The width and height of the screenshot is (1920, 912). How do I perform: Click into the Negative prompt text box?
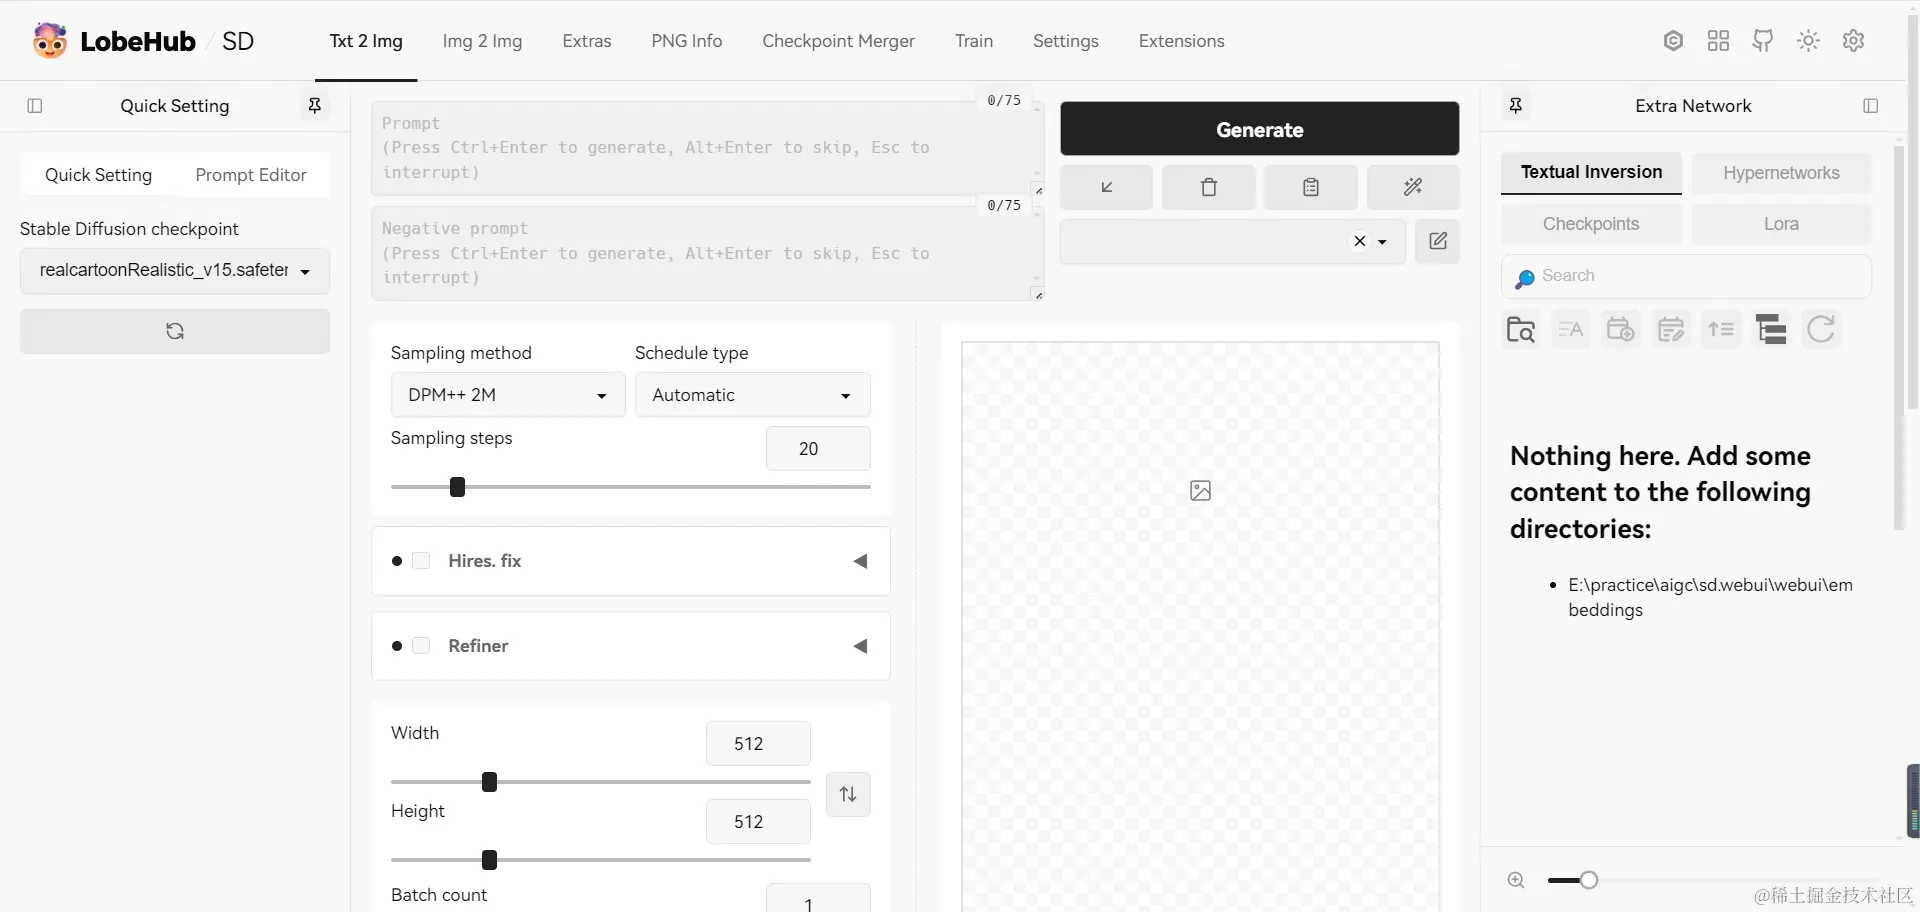(x=707, y=253)
